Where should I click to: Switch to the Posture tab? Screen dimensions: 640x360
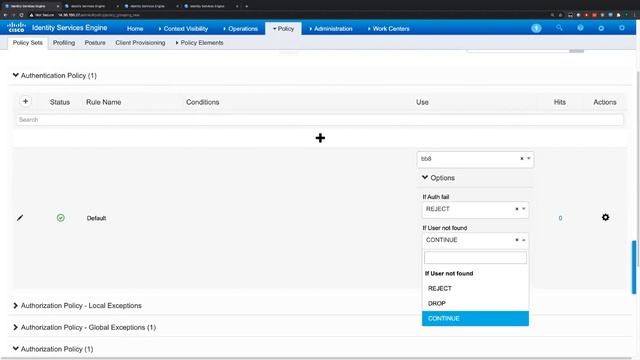95,43
